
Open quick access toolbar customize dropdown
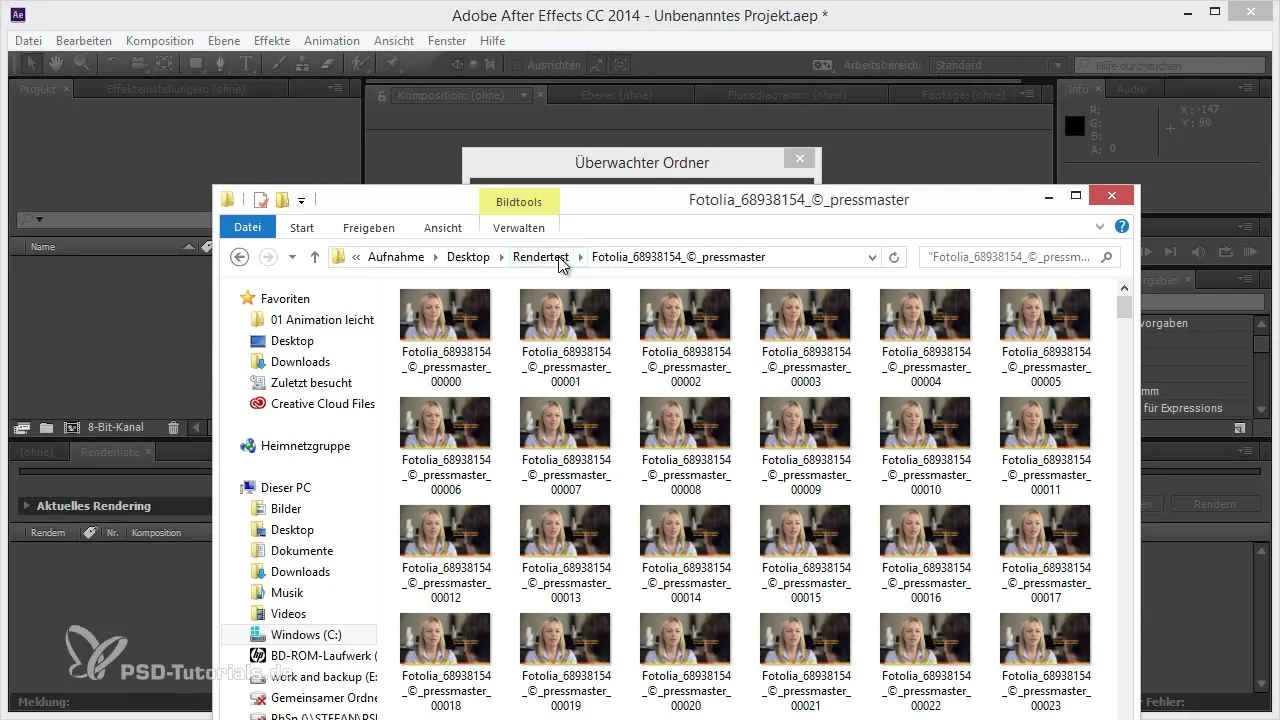301,199
